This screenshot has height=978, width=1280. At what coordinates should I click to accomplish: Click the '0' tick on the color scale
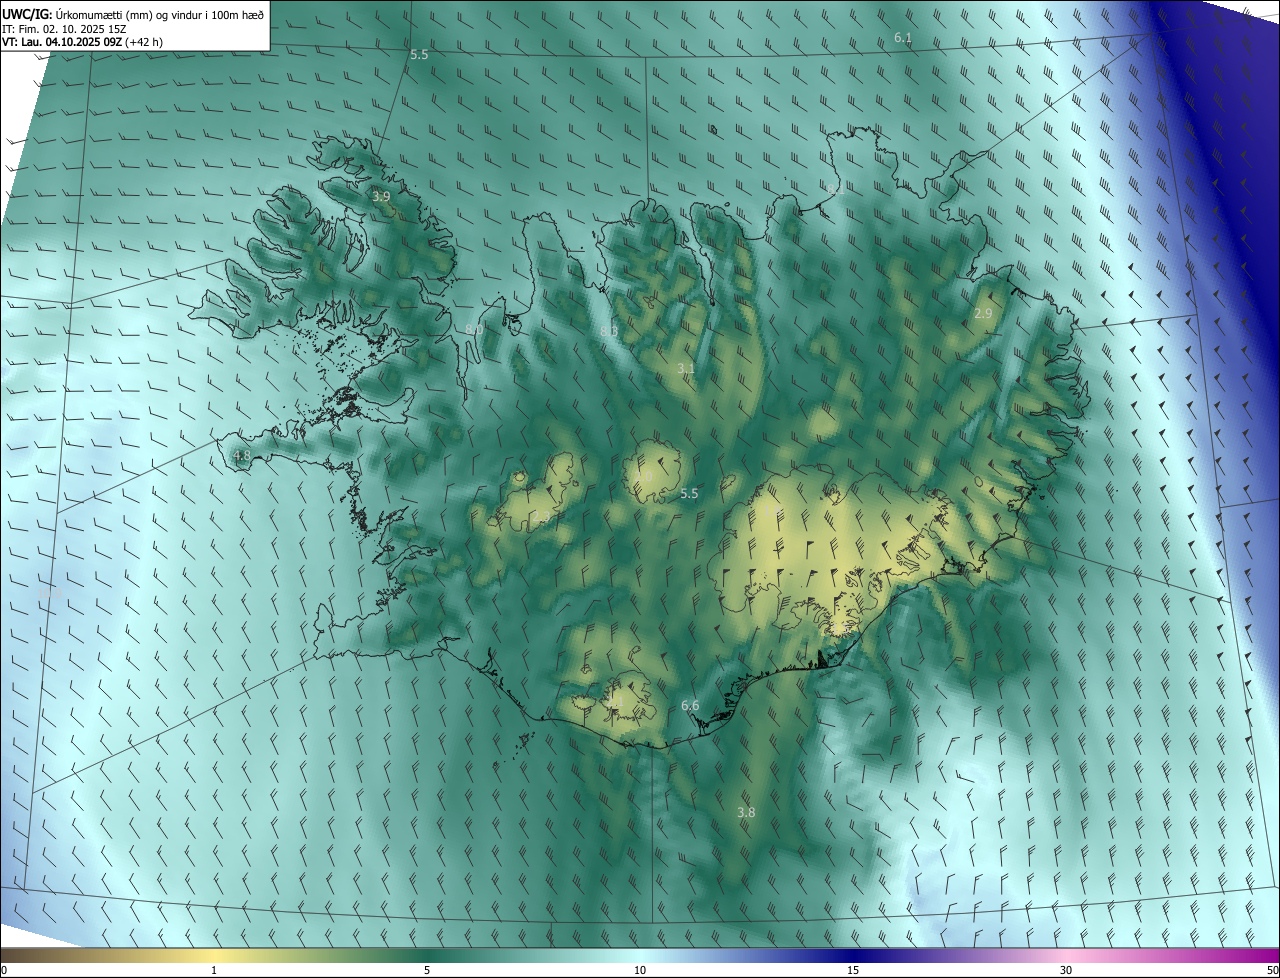tap(3, 970)
